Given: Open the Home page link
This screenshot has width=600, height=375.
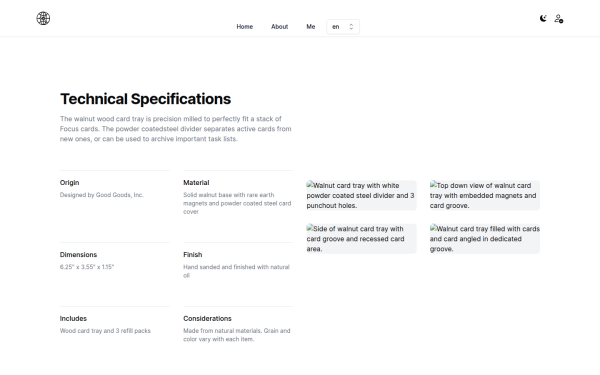Looking at the screenshot, I should pyautogui.click(x=245, y=27).
